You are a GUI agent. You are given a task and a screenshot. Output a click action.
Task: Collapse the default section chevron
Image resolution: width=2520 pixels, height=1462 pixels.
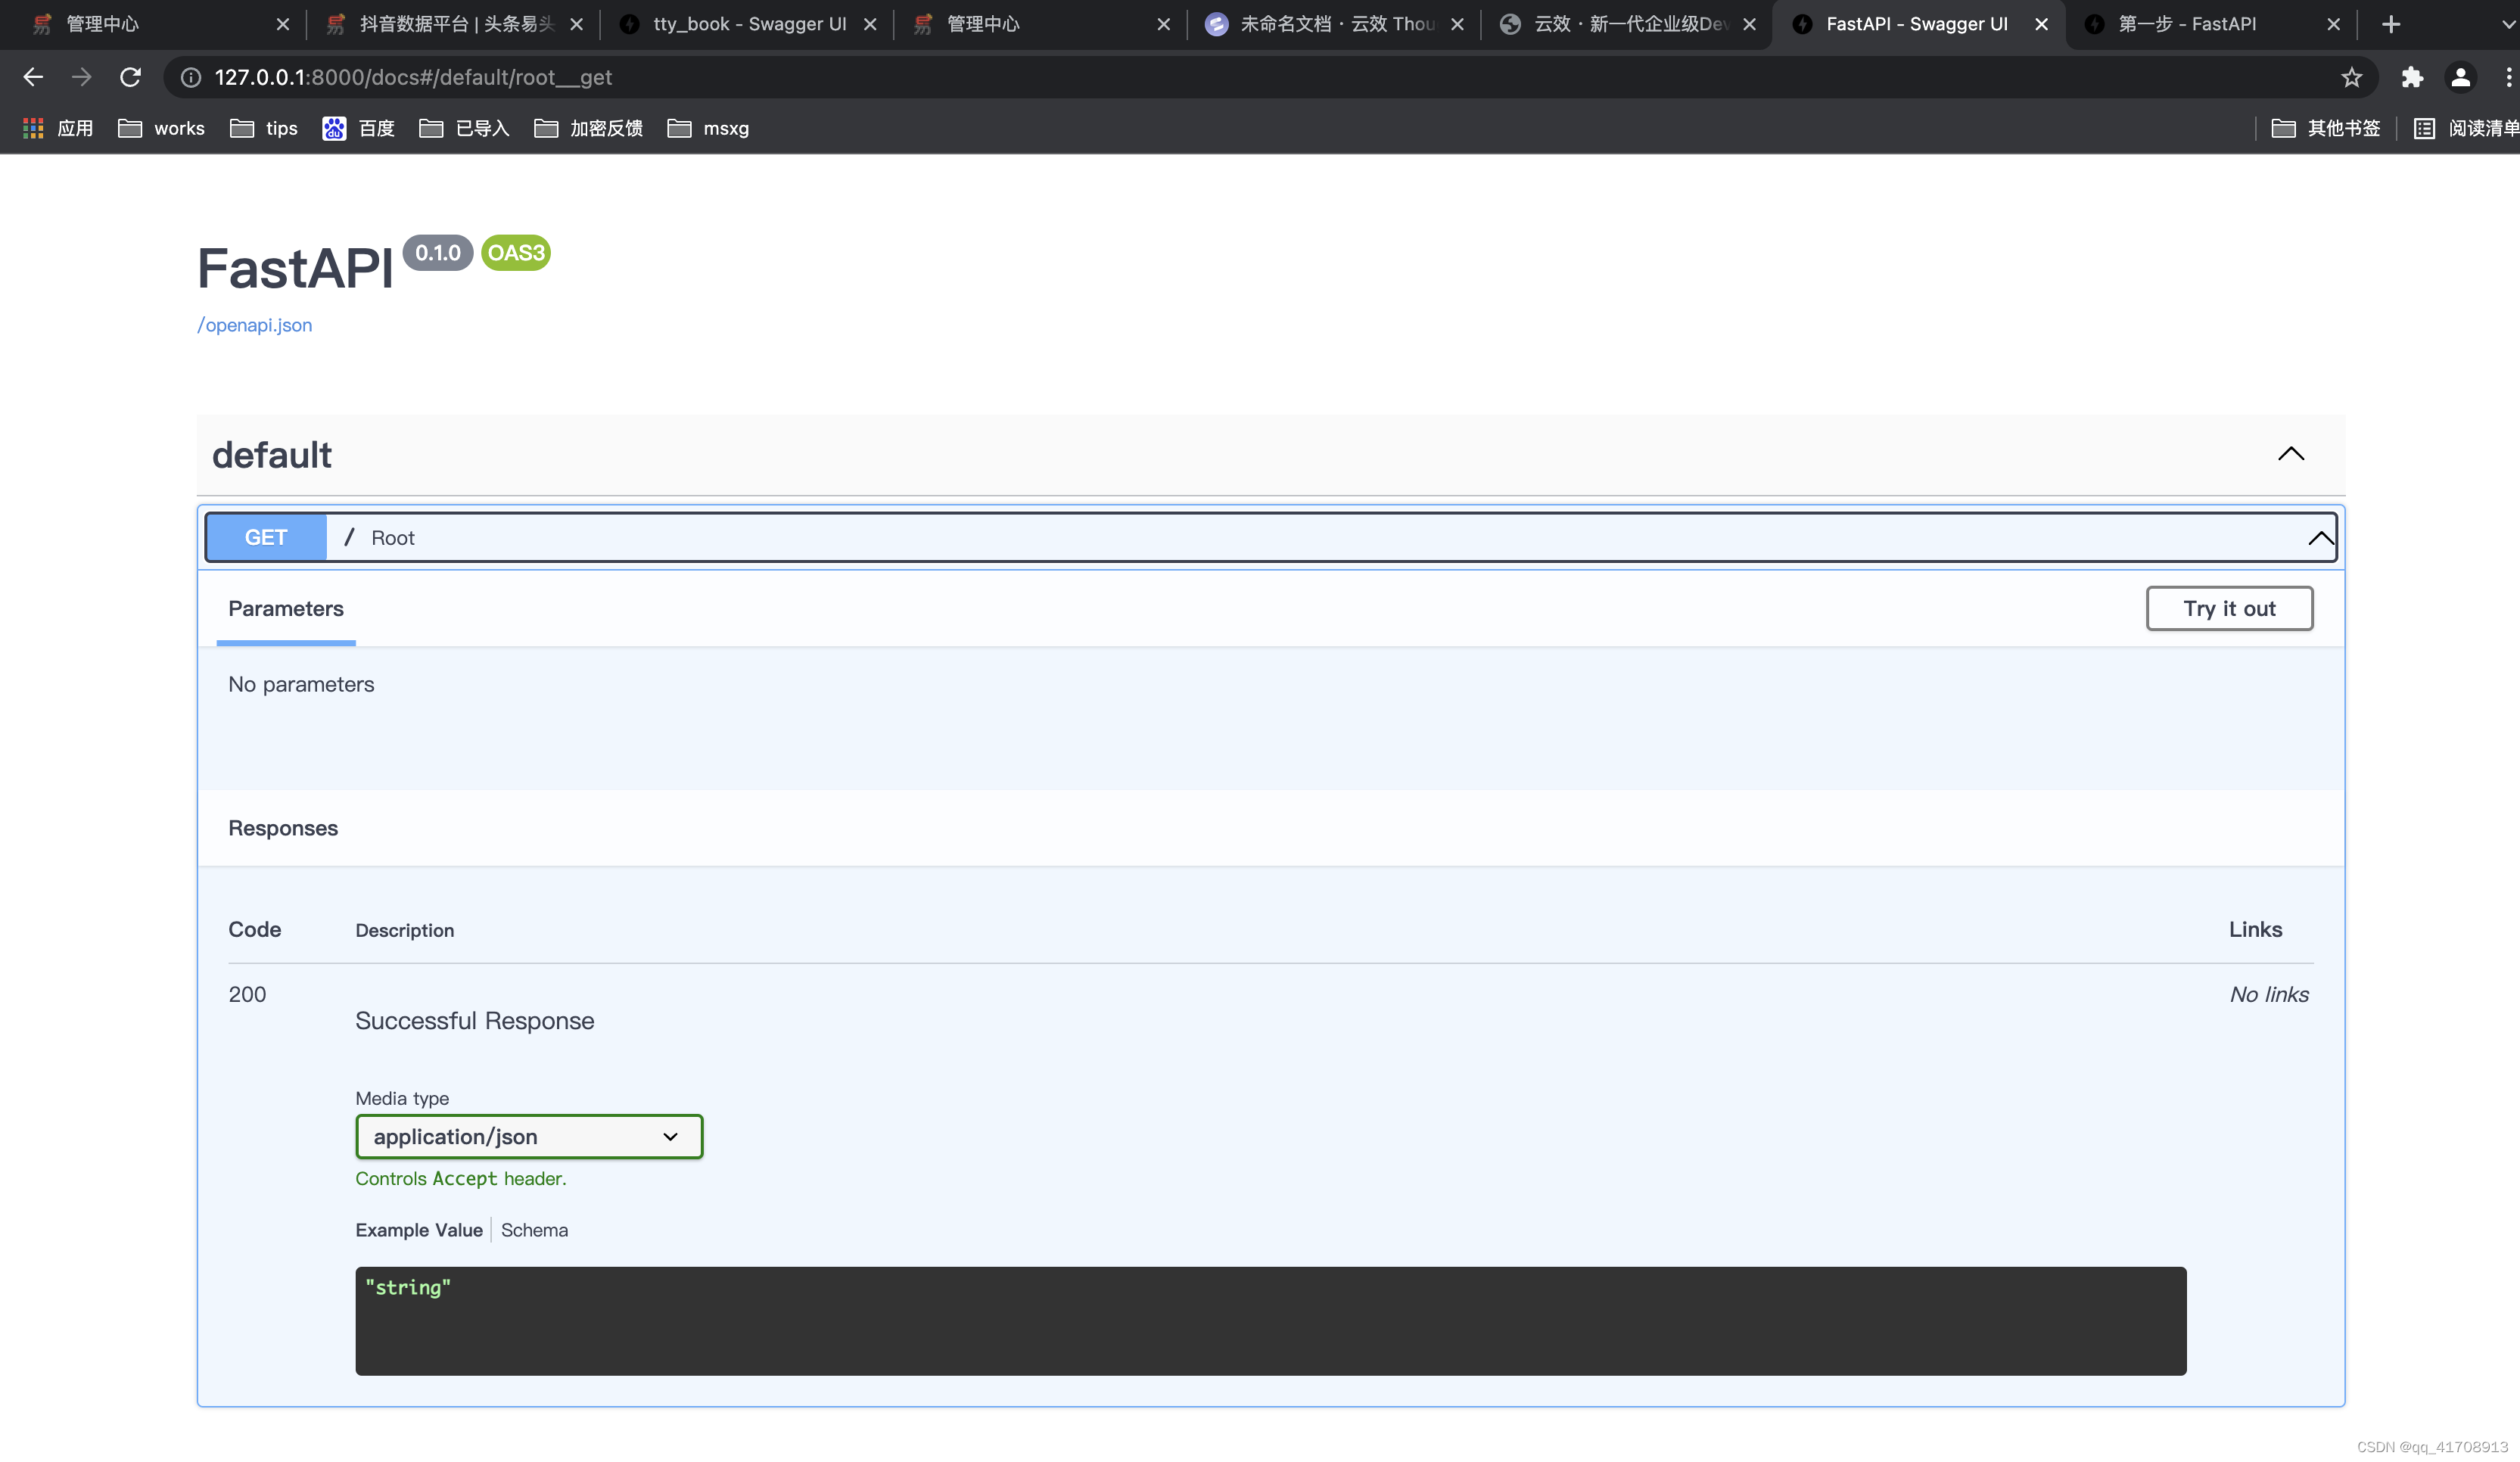click(x=2290, y=454)
